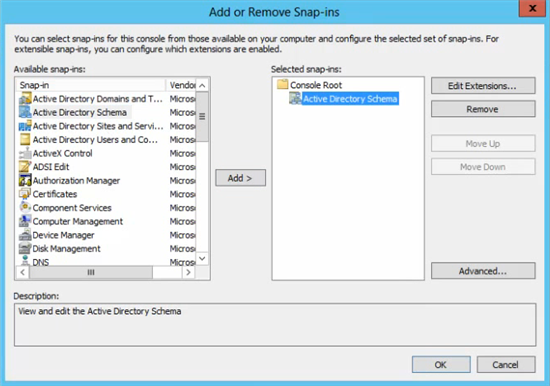Image resolution: width=550 pixels, height=386 pixels.
Task: Select Console Root in the selected snap-ins tree
Action: pos(316,85)
